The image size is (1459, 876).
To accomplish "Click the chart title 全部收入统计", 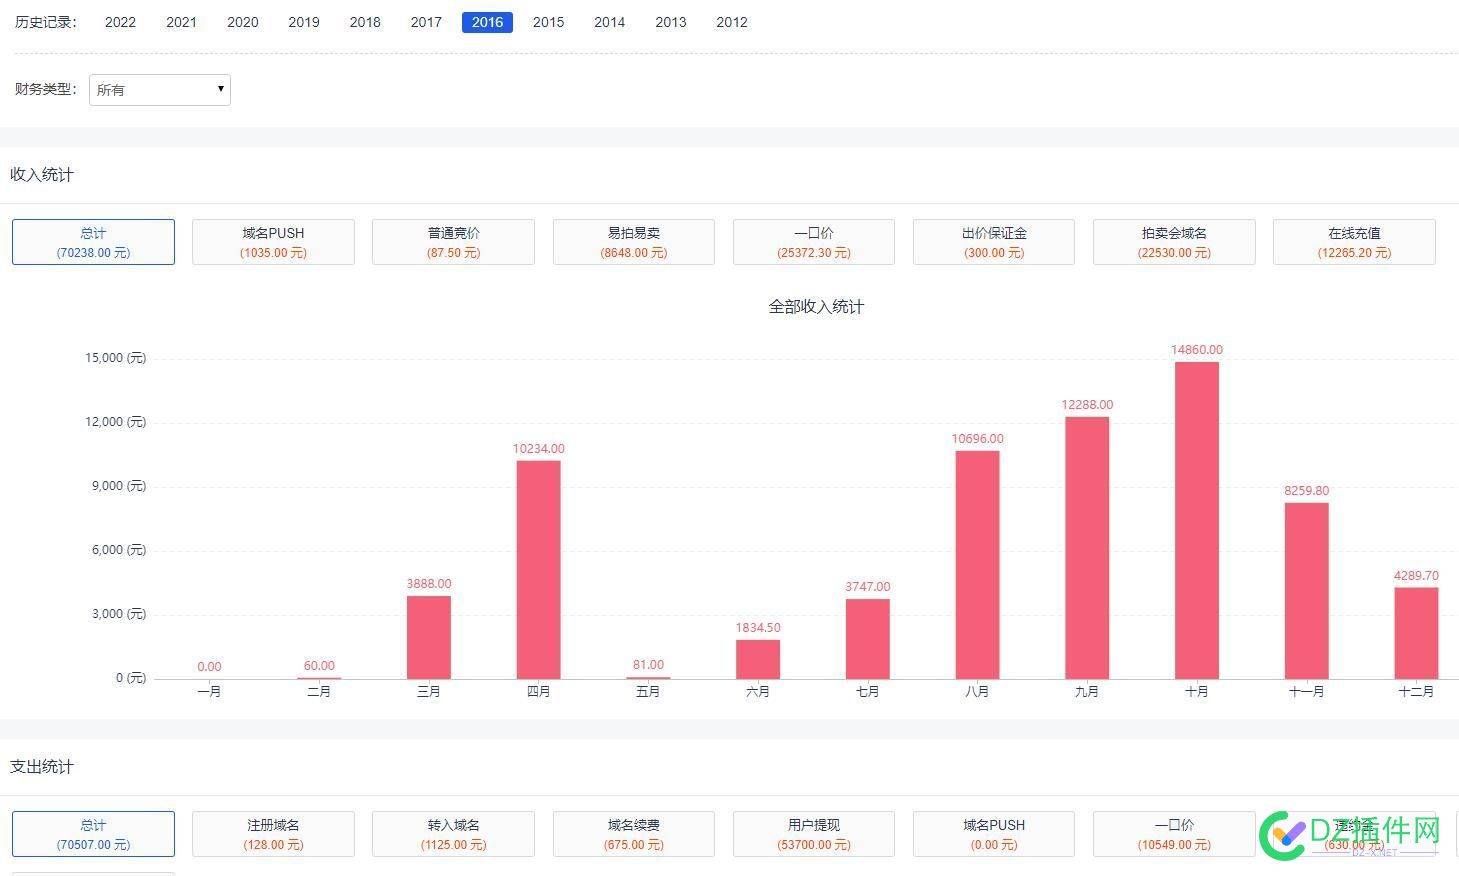I will click(816, 307).
